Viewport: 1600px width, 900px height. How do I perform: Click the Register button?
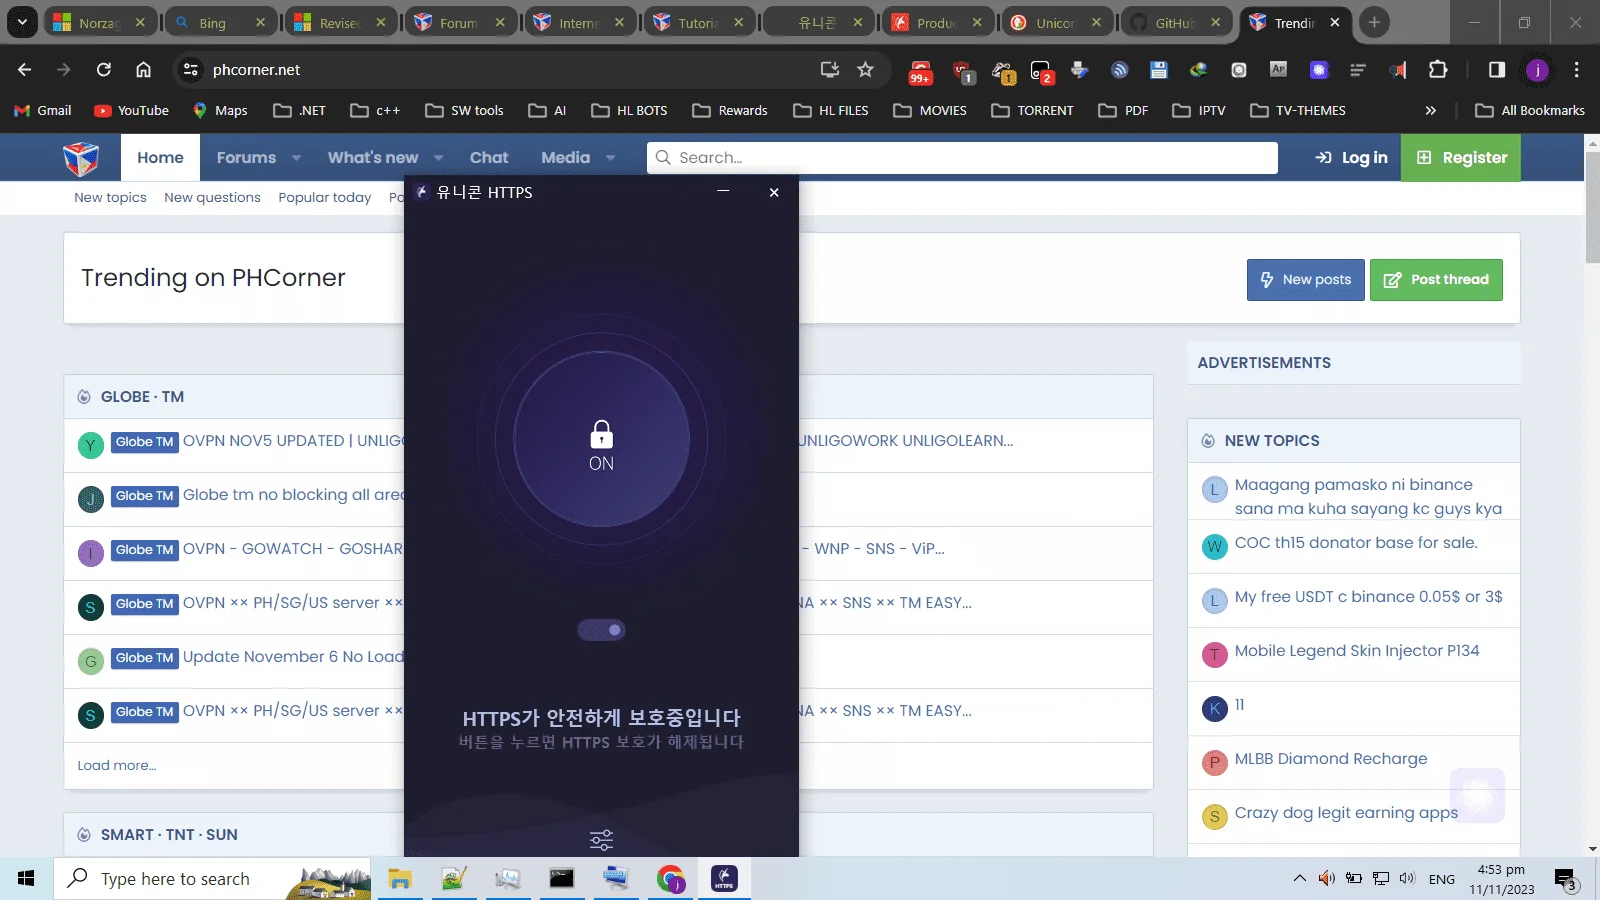1461,158
